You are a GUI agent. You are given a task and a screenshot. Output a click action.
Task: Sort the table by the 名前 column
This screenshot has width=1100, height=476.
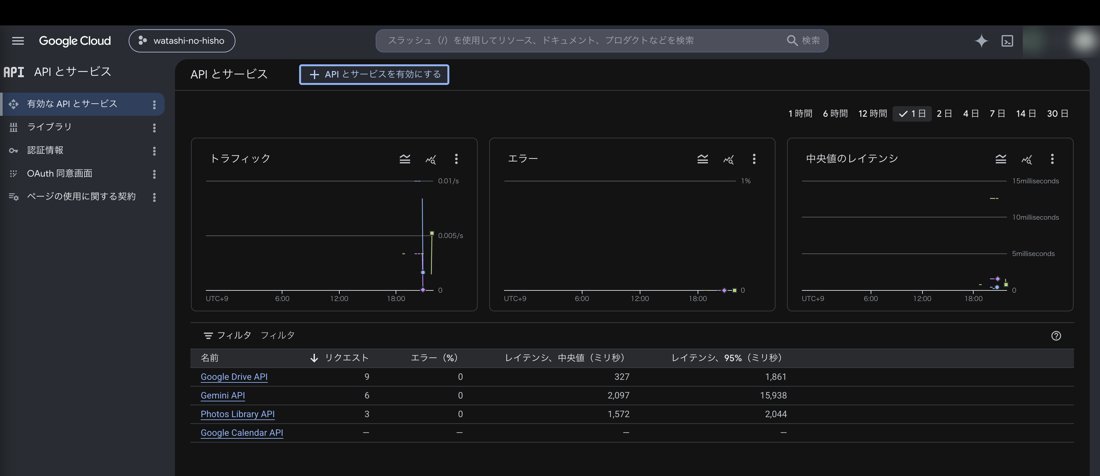point(209,358)
